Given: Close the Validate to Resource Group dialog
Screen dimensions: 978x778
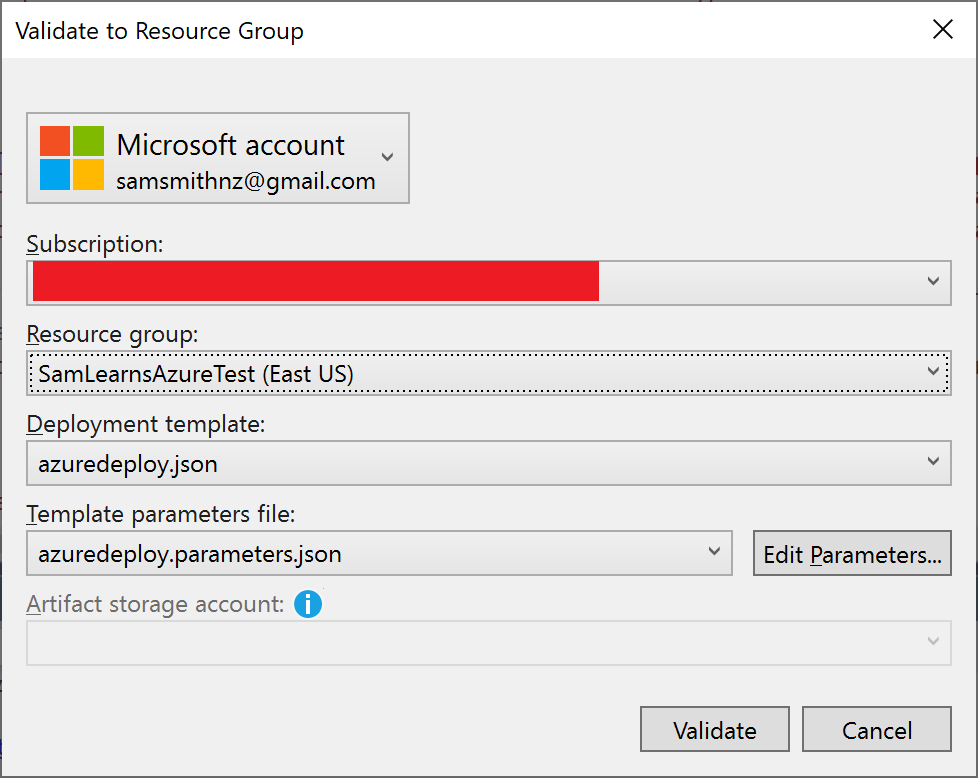Looking at the screenshot, I should [942, 30].
